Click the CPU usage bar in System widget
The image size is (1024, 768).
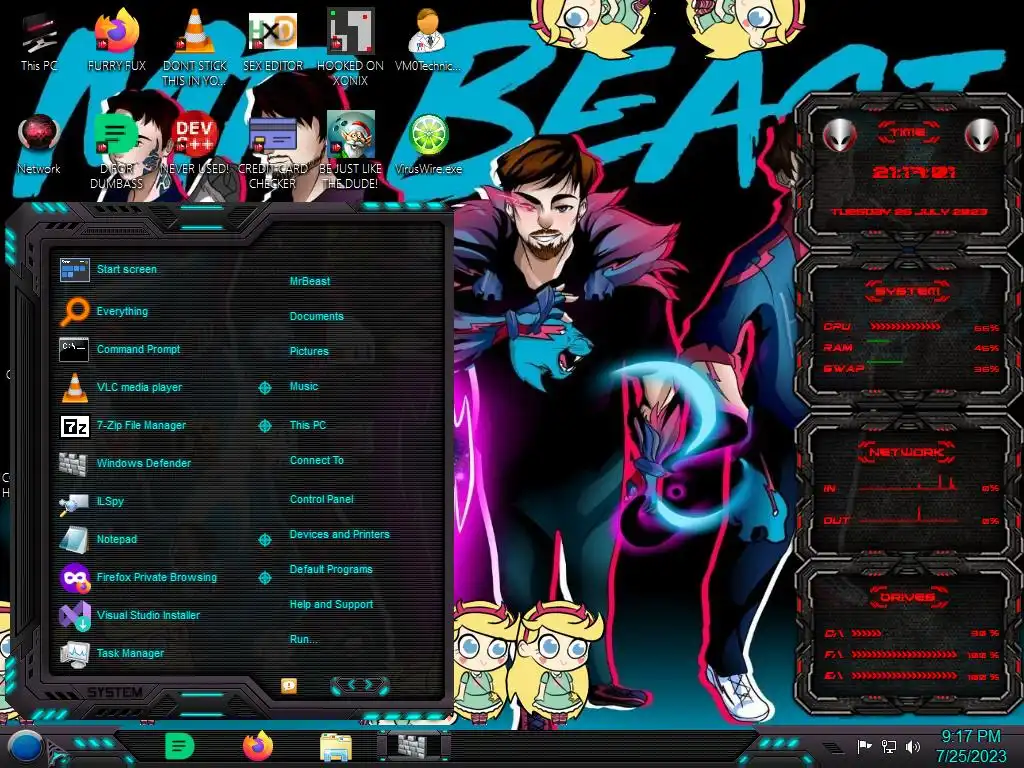point(904,326)
